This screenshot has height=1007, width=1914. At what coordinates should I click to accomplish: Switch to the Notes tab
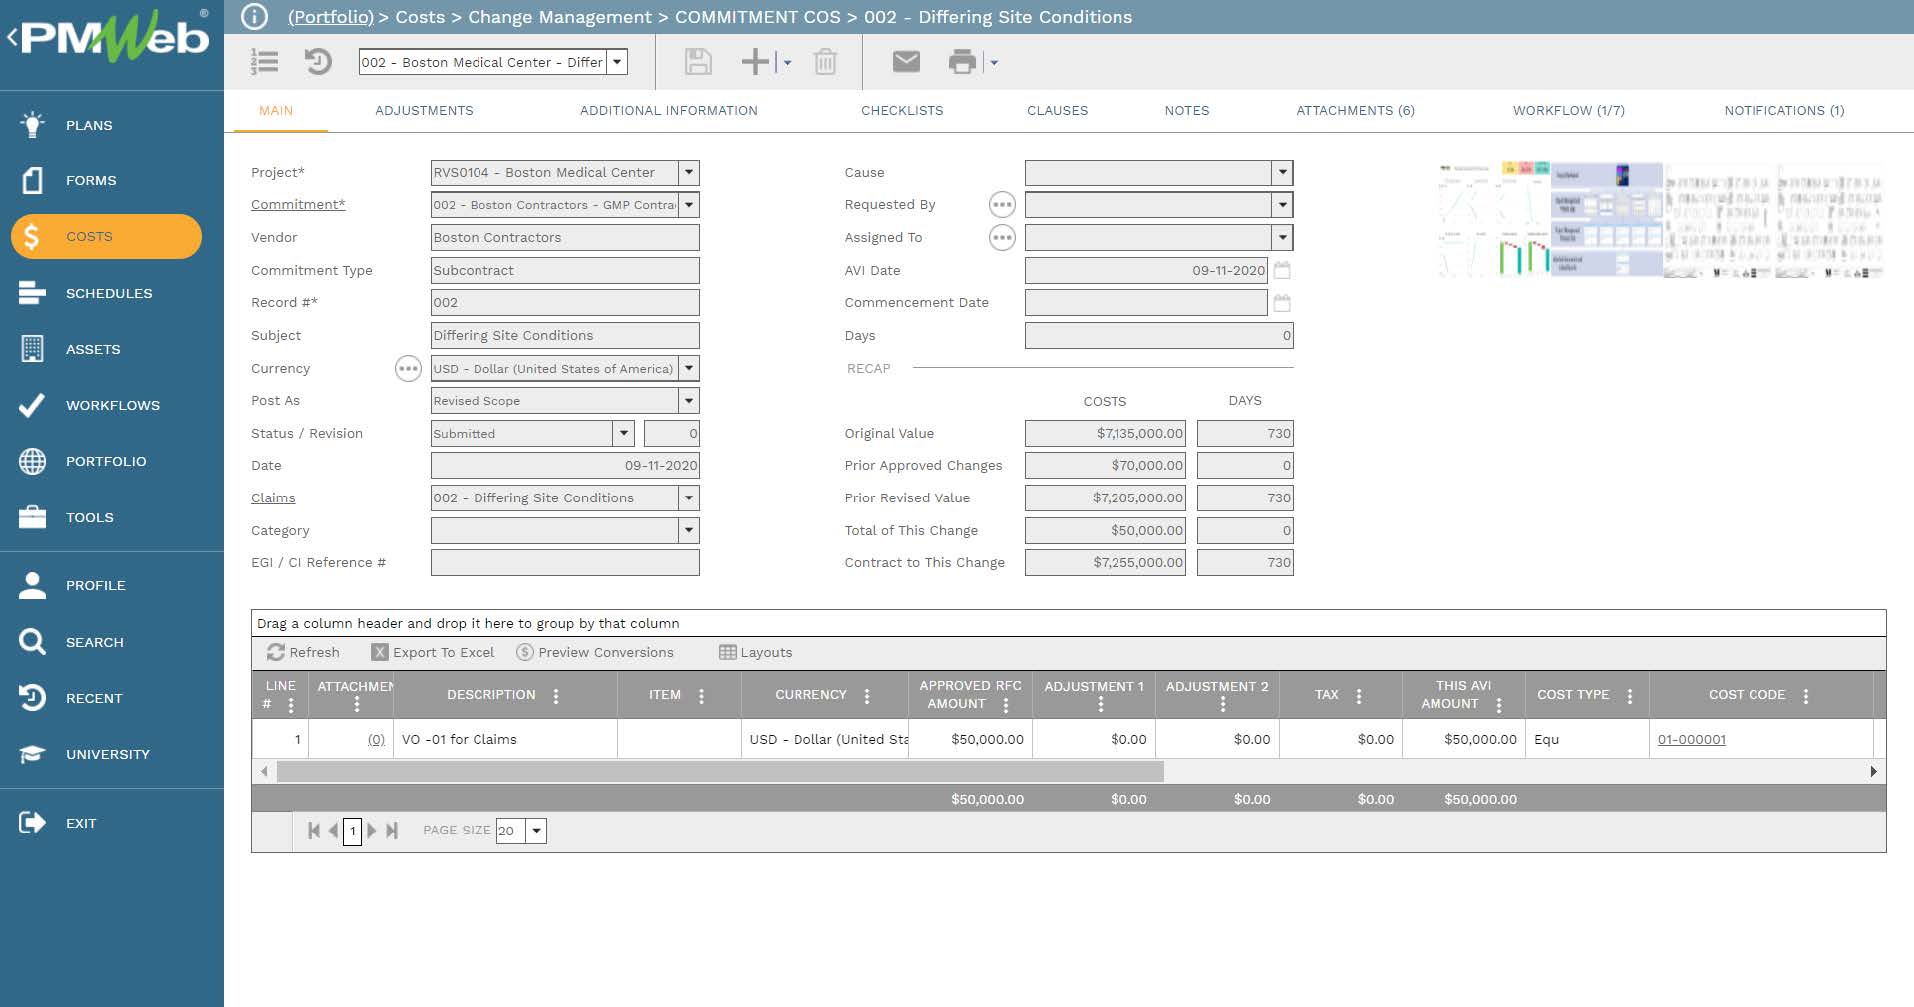point(1186,111)
